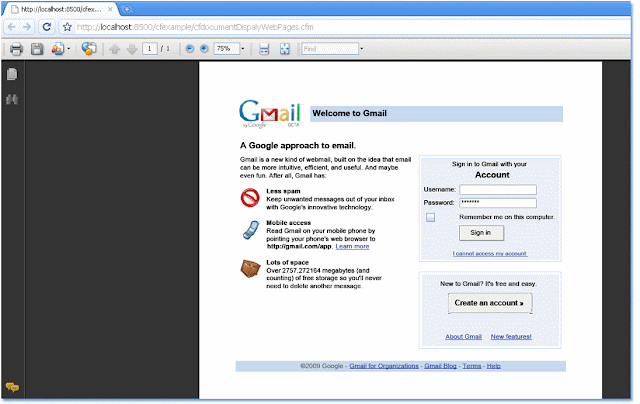Bookmark the page with the star icon
The height and width of the screenshot is (404, 640).
pos(67,27)
